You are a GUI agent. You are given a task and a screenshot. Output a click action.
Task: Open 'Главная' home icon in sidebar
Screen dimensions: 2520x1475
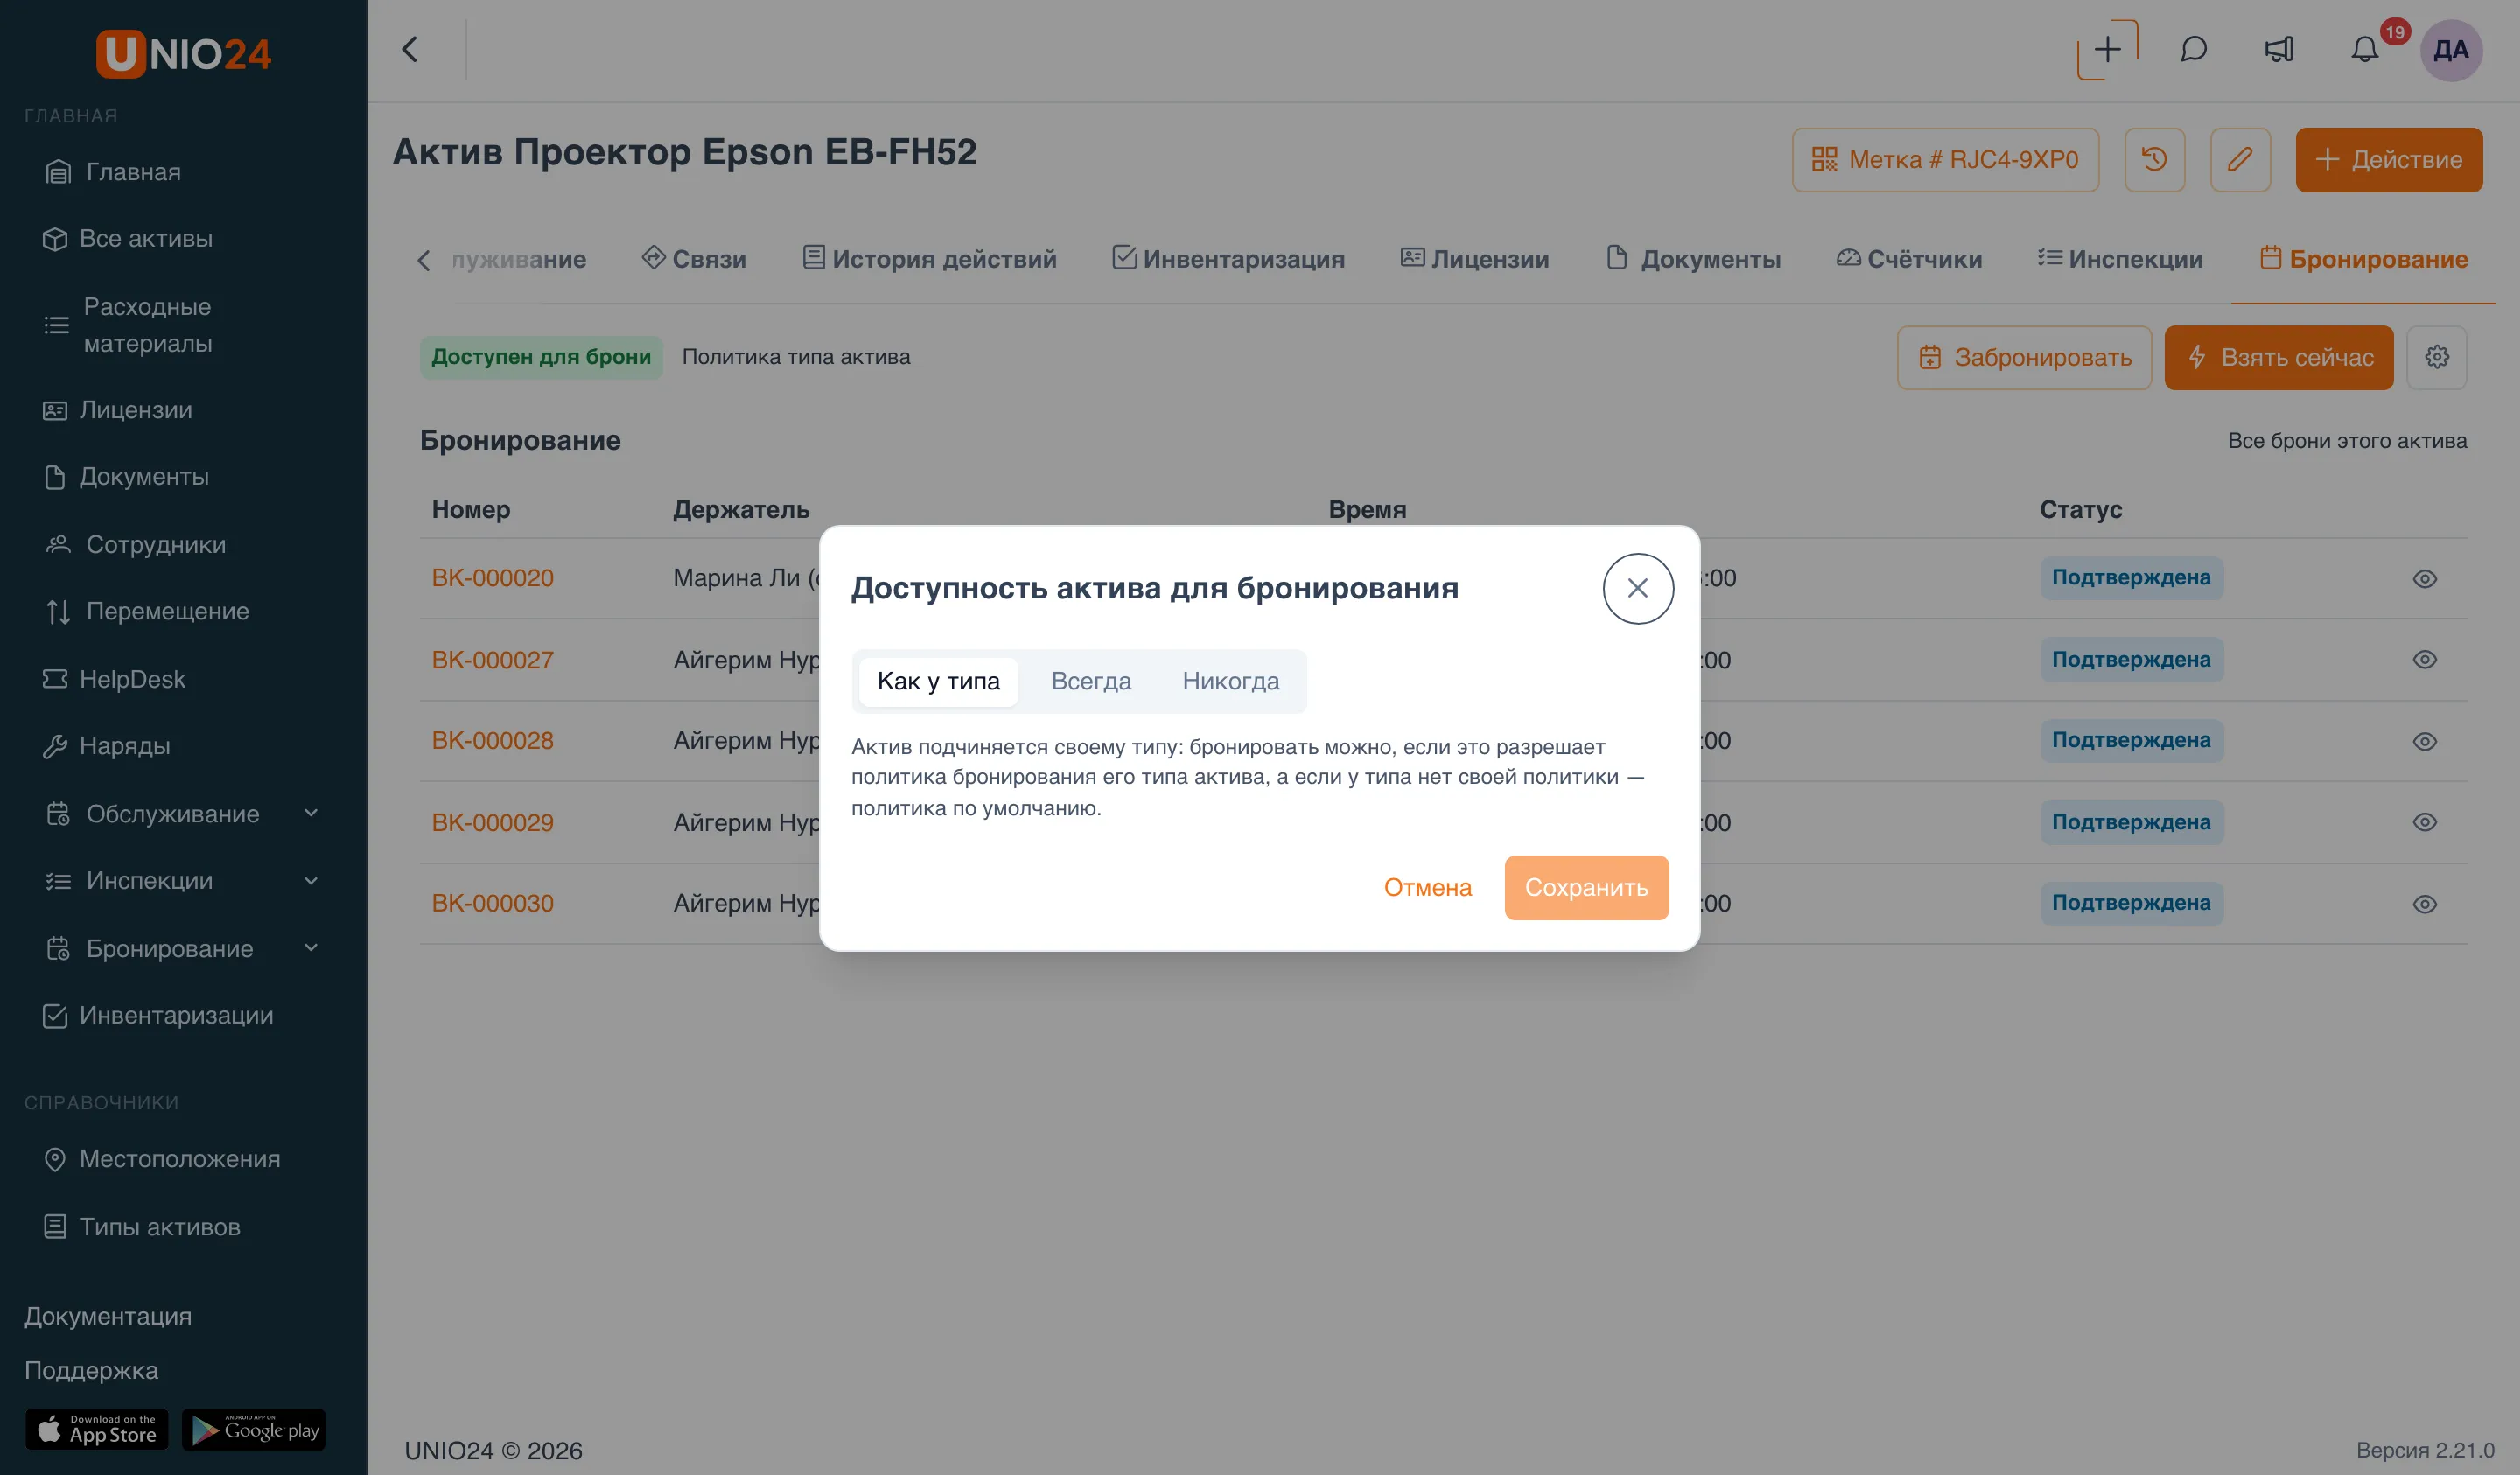pos(58,172)
